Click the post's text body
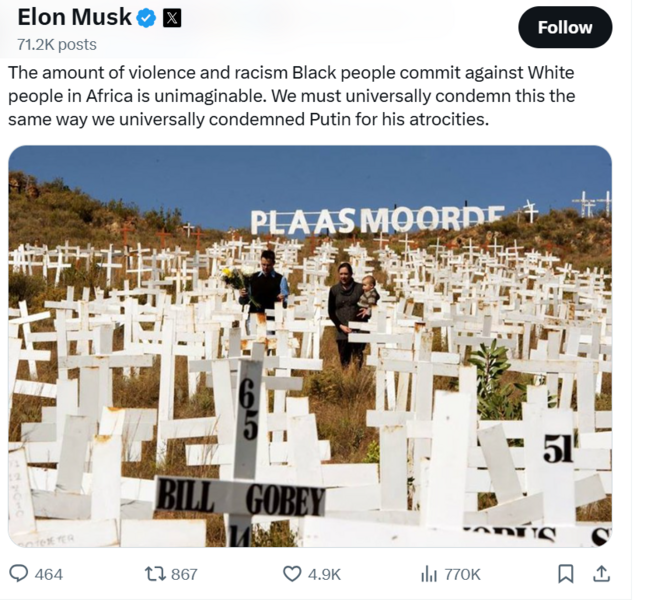 [x=292, y=95]
